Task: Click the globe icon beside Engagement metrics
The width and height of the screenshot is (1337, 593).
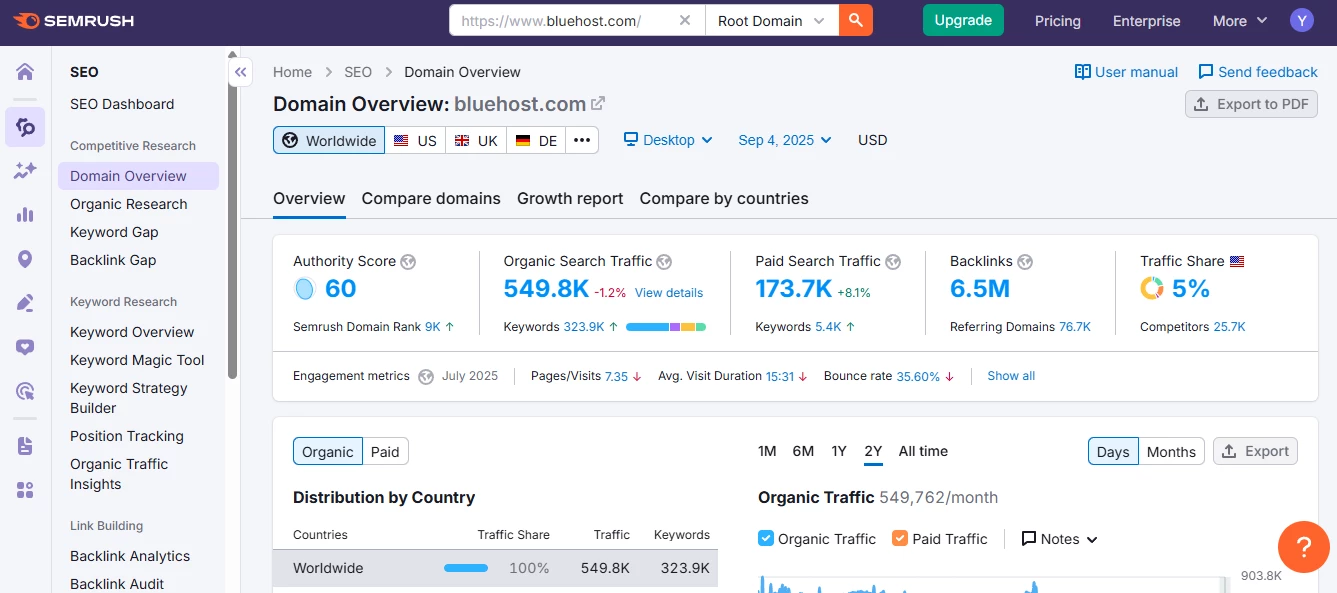Action: (x=426, y=377)
